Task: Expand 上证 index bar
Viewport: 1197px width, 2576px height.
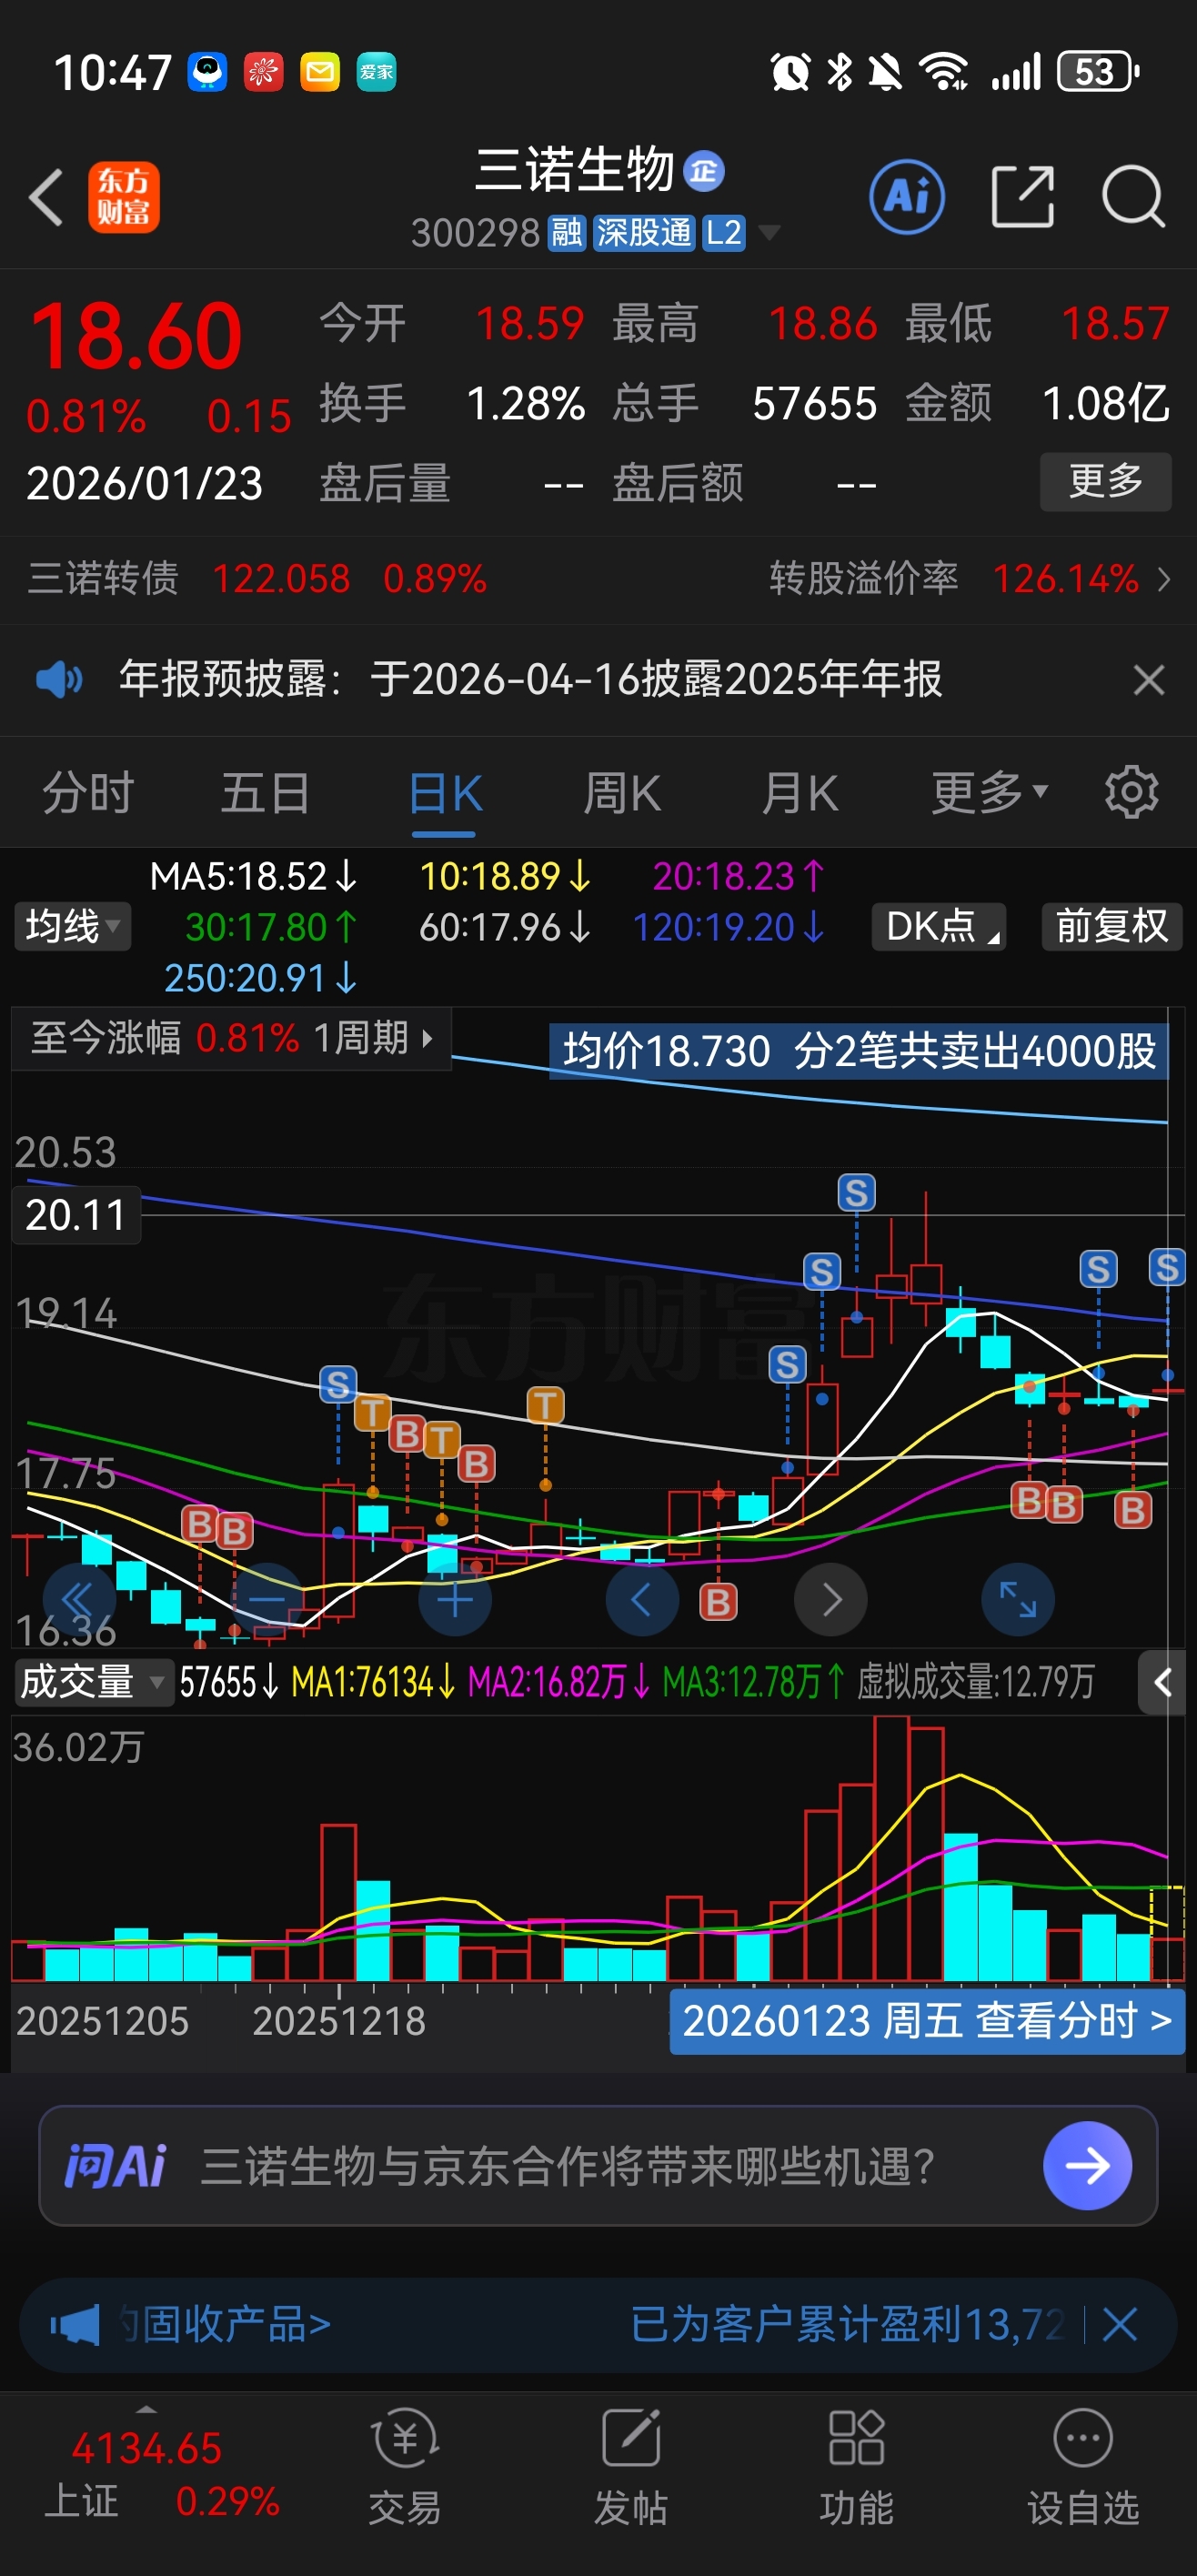Action: (146, 2409)
